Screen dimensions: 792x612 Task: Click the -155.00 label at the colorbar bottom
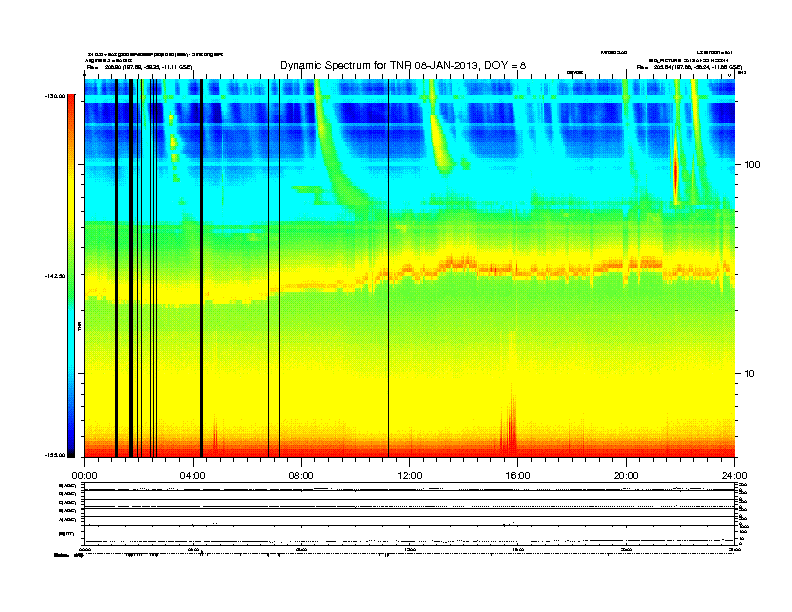[x=55, y=455]
